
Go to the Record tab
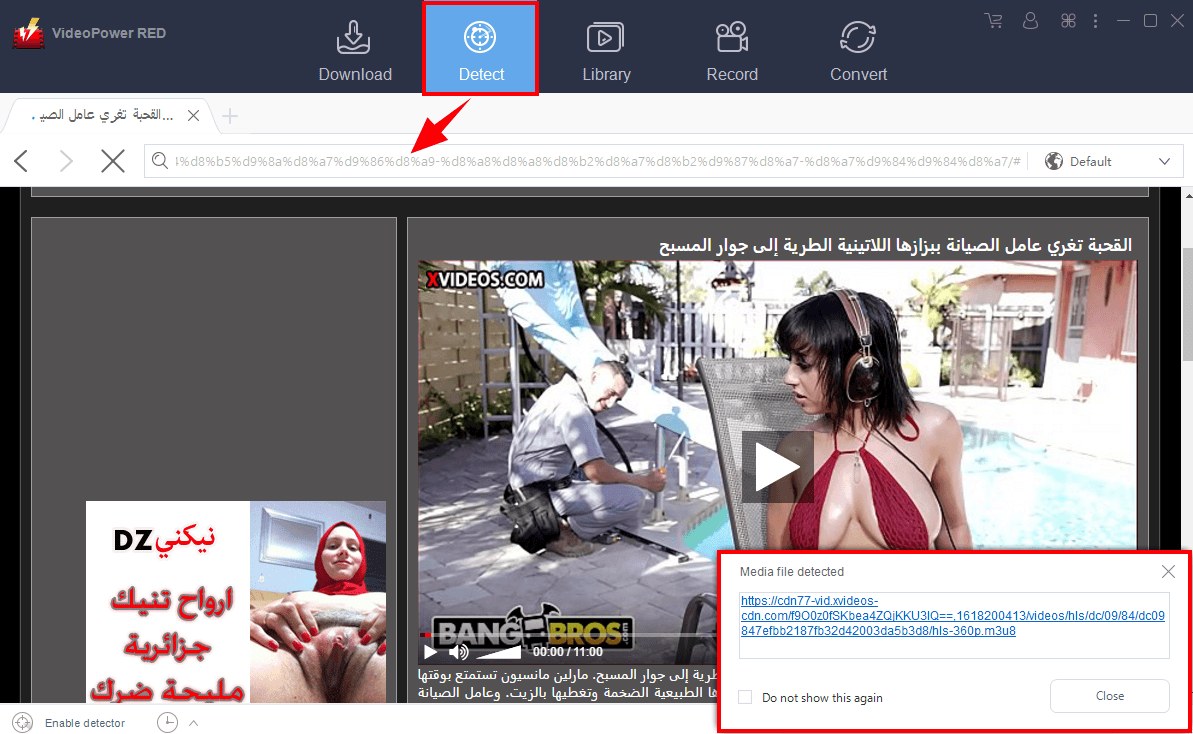[x=732, y=51]
